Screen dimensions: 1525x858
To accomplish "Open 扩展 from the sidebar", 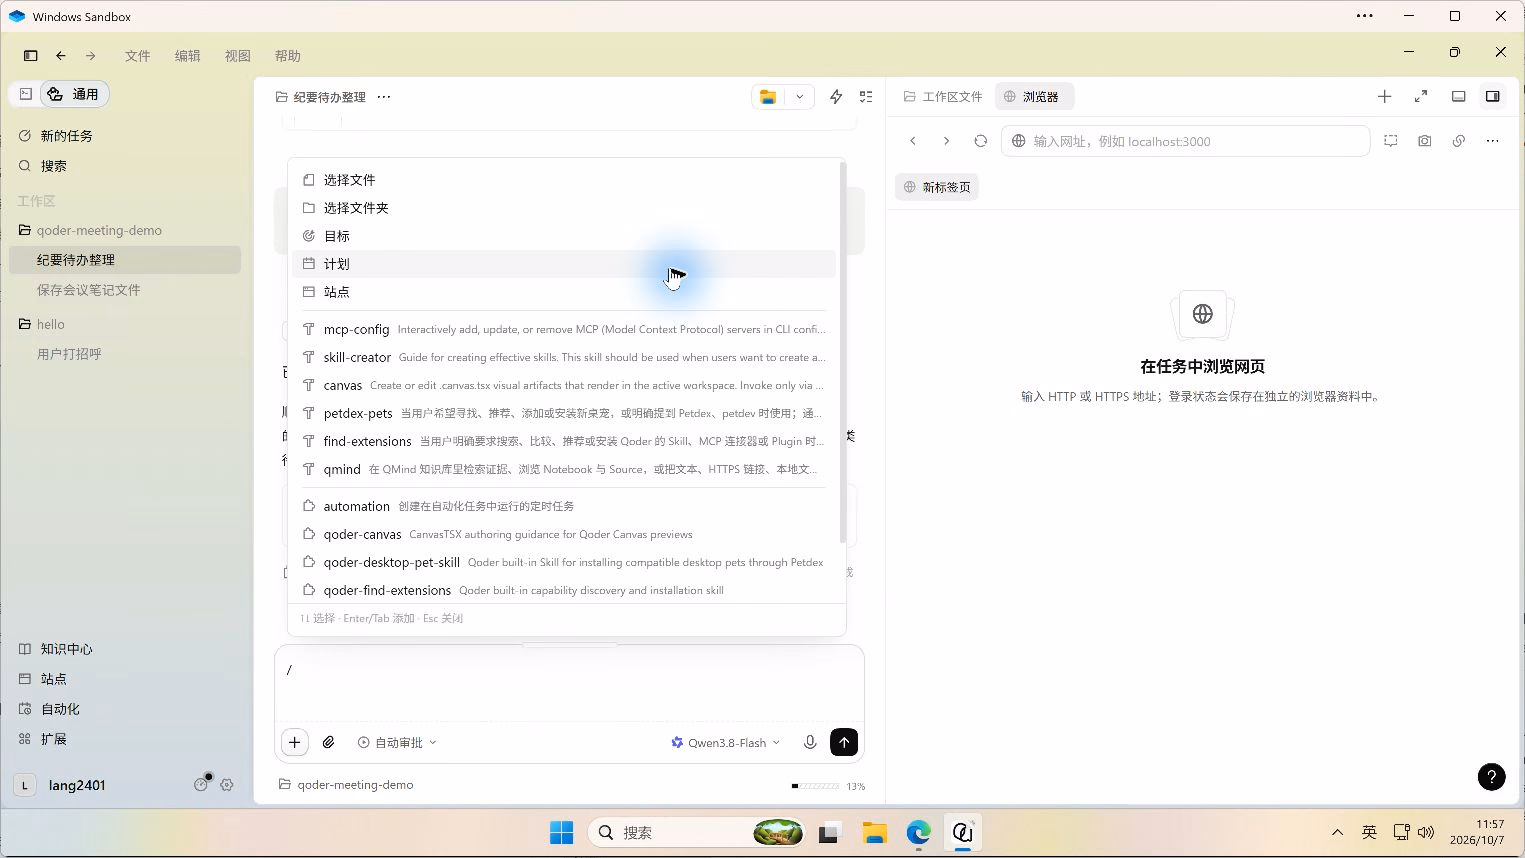I will point(127,739).
